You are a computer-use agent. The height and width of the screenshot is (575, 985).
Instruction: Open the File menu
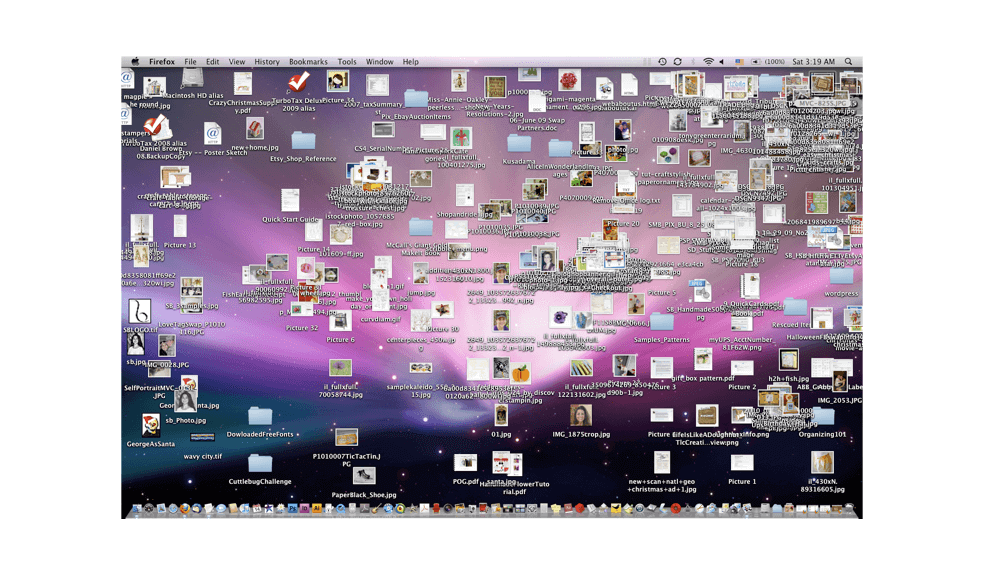(x=190, y=62)
